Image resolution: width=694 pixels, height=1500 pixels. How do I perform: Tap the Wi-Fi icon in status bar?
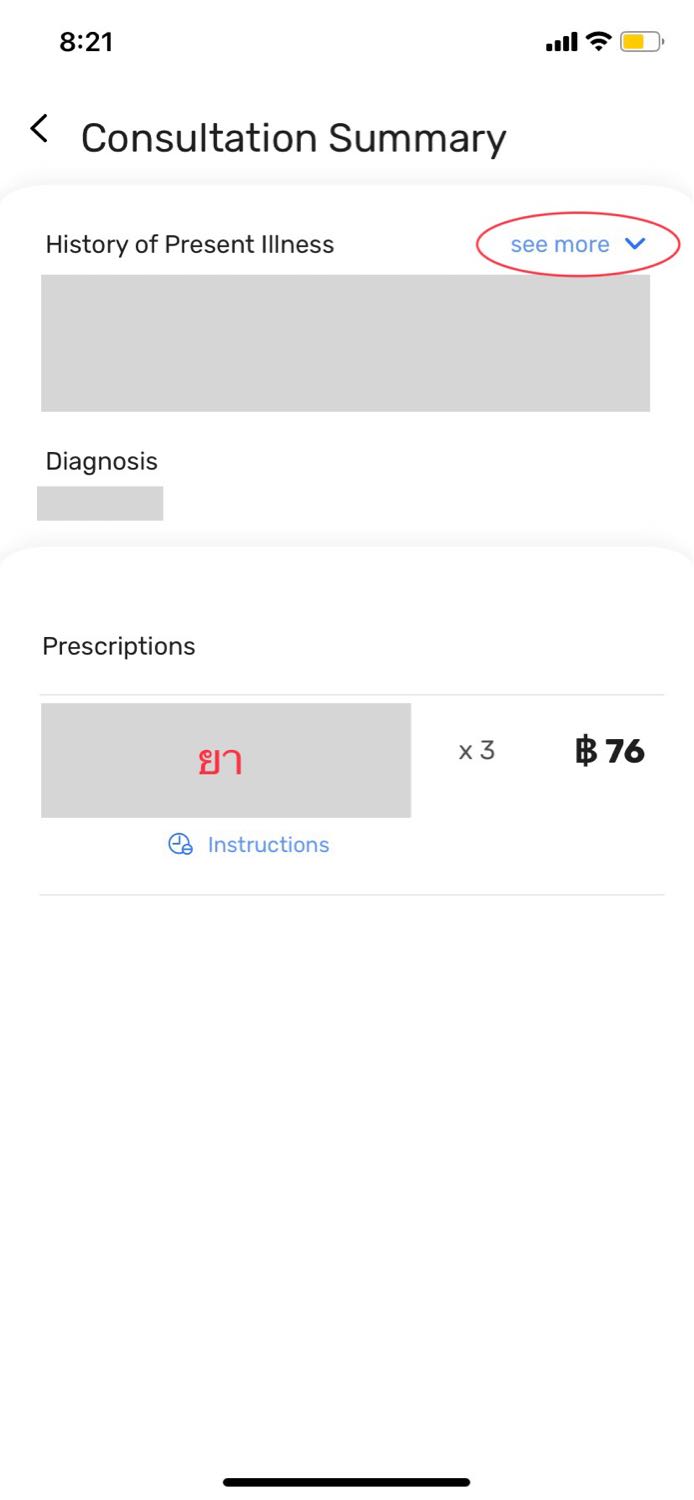tap(598, 41)
